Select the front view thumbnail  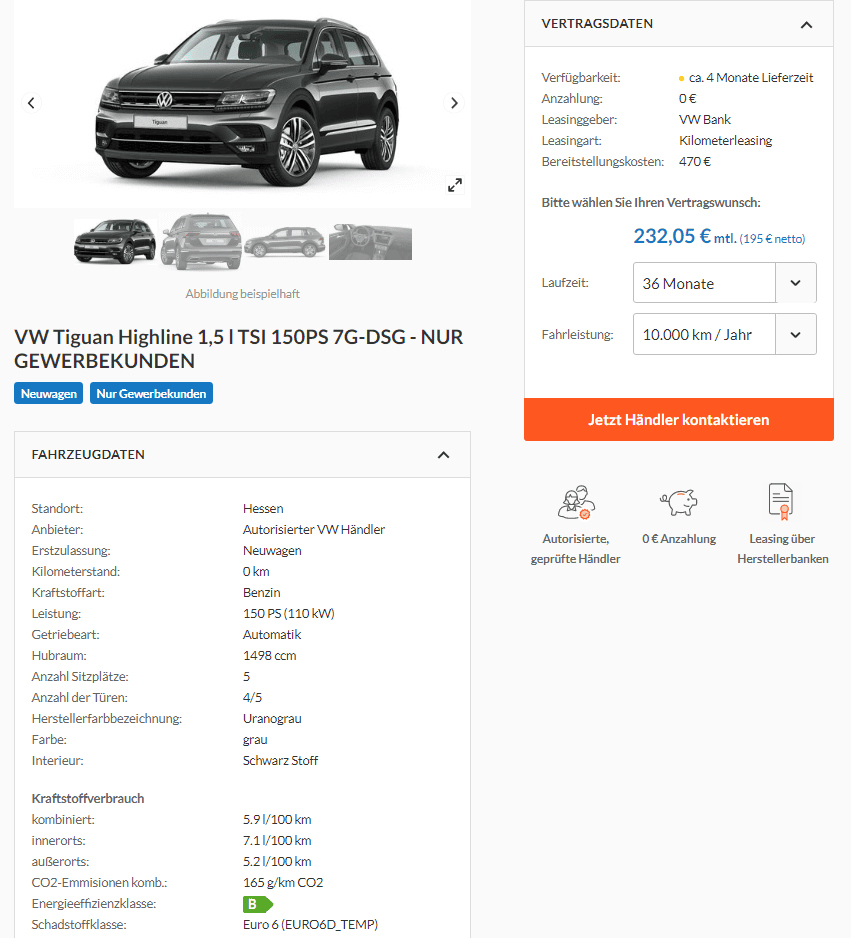coord(115,242)
